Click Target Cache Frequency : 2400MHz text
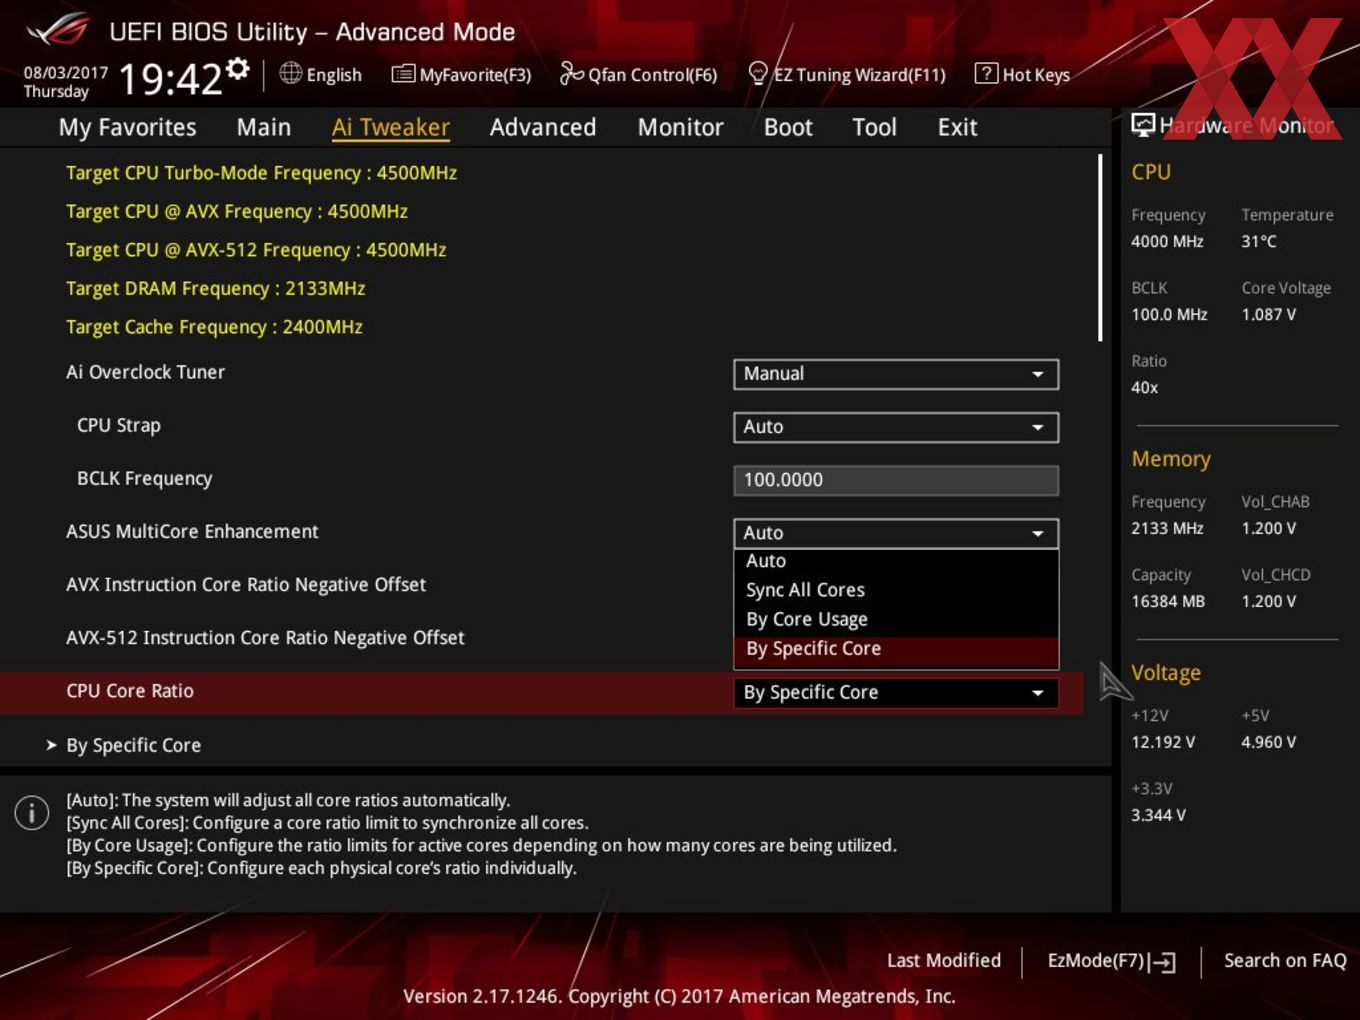 tap(214, 327)
